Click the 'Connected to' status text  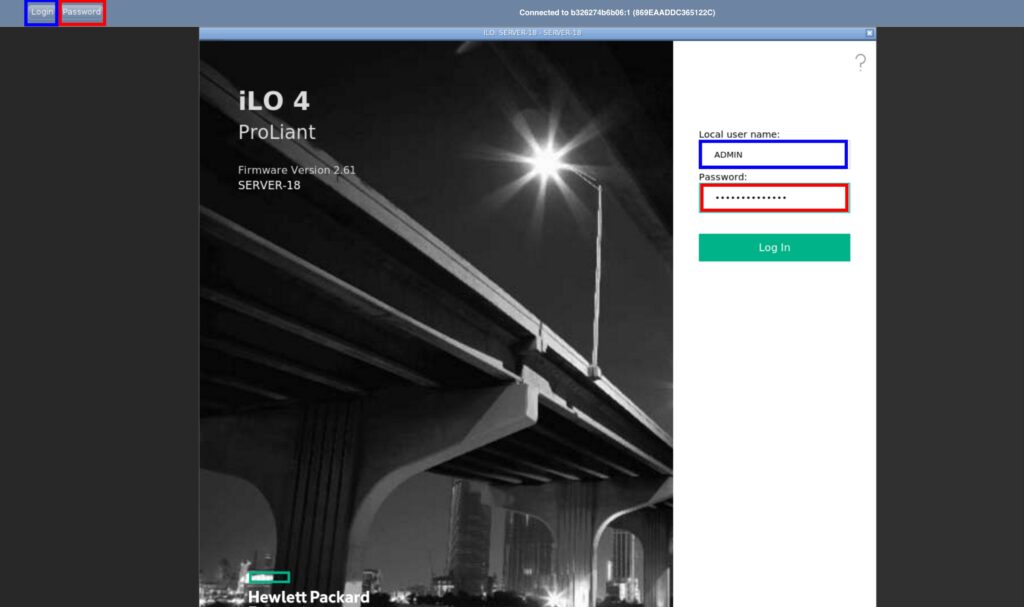tap(616, 12)
